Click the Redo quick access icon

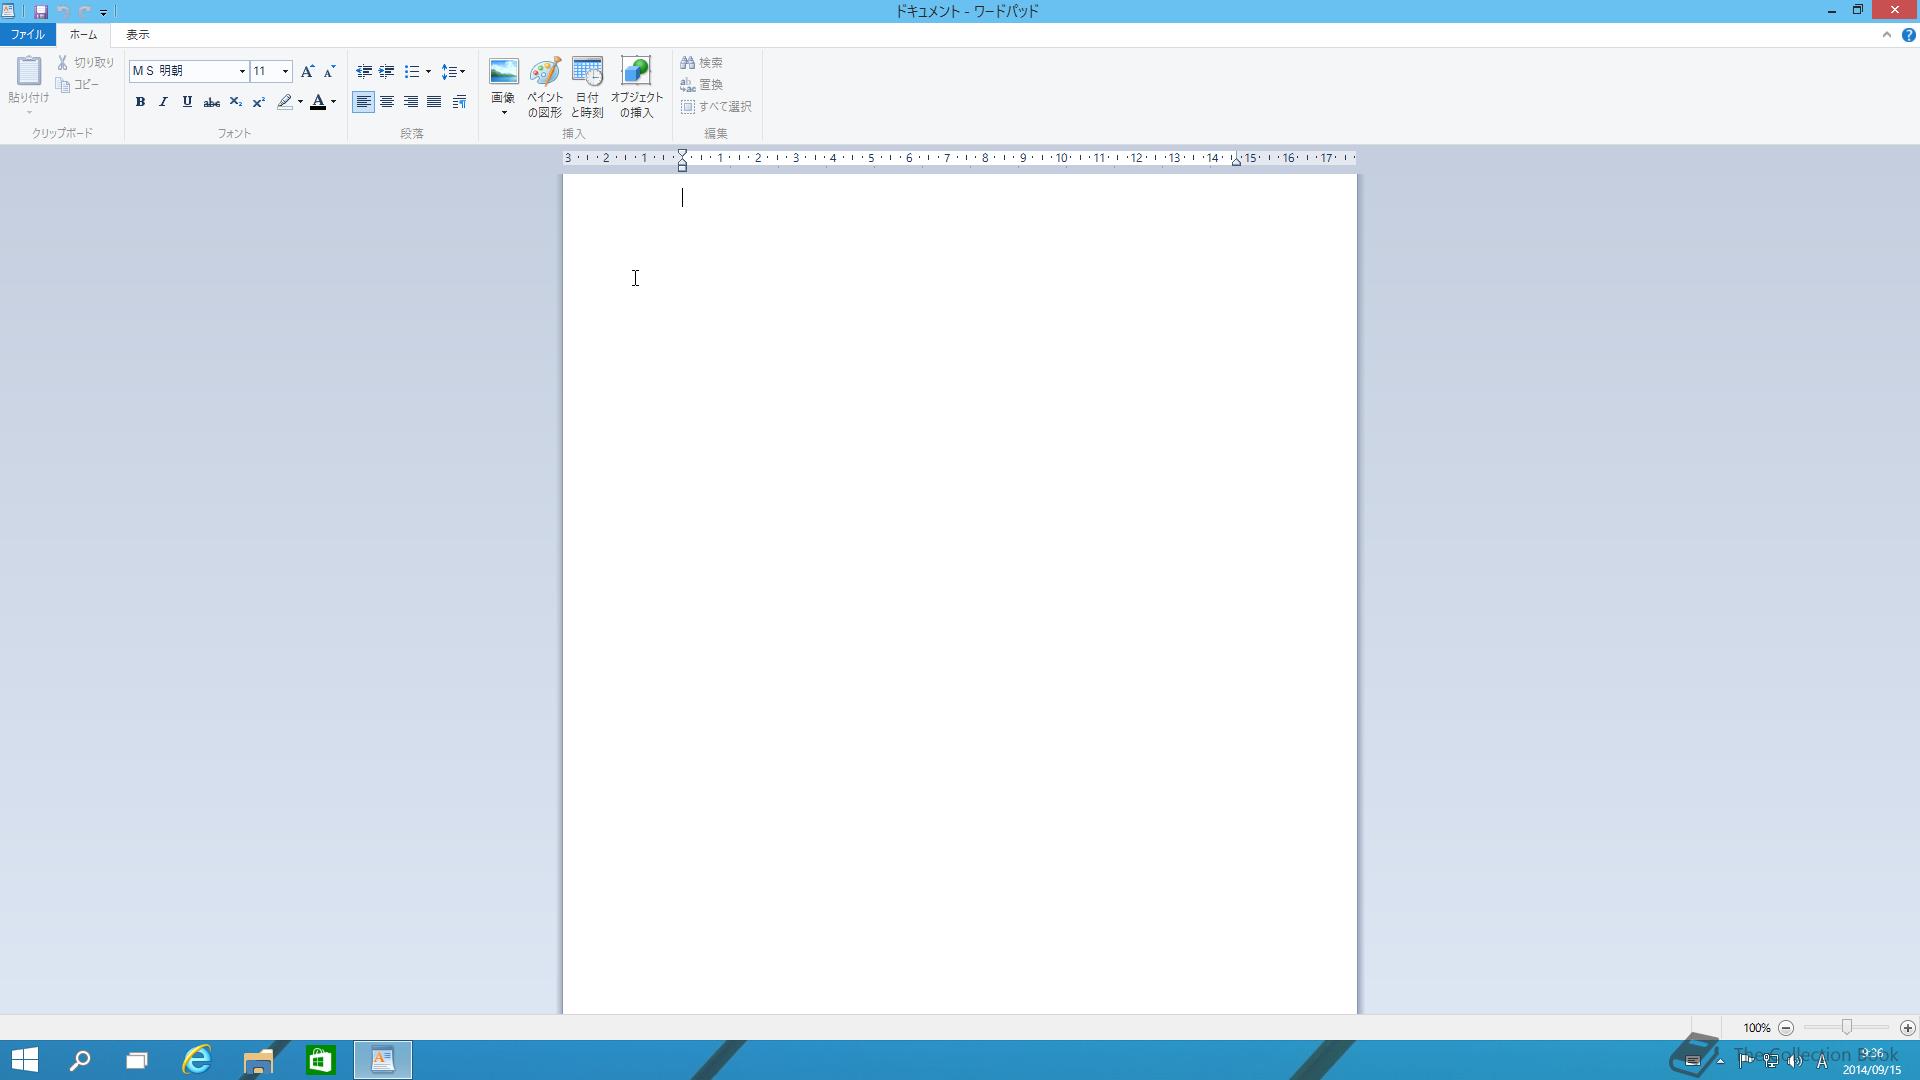click(85, 11)
